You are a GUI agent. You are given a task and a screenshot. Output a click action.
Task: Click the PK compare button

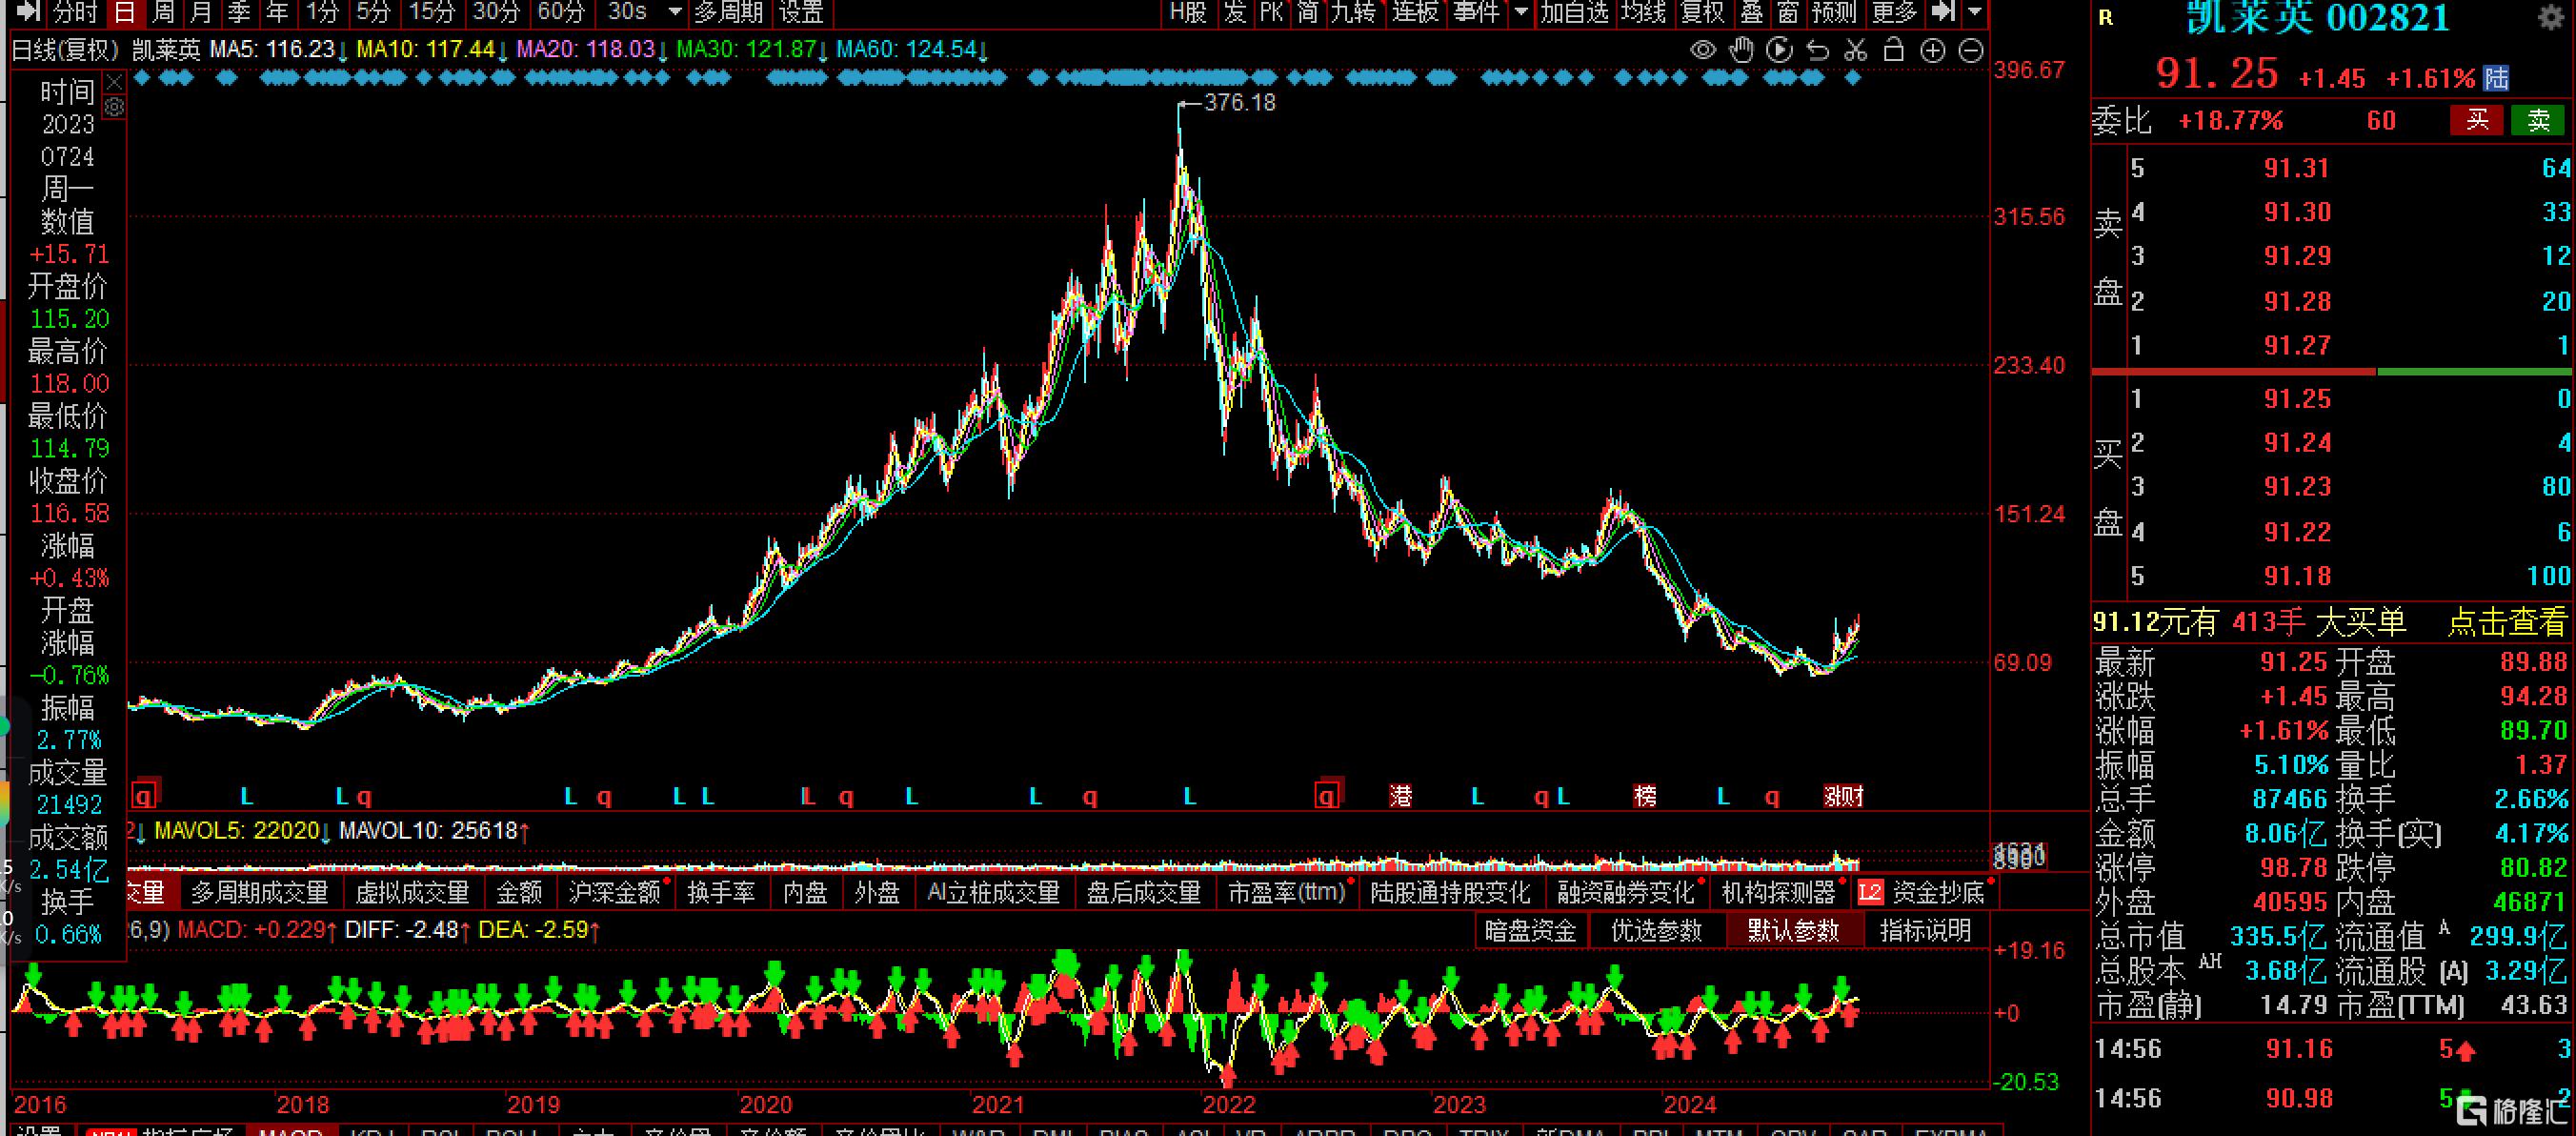click(x=1272, y=12)
